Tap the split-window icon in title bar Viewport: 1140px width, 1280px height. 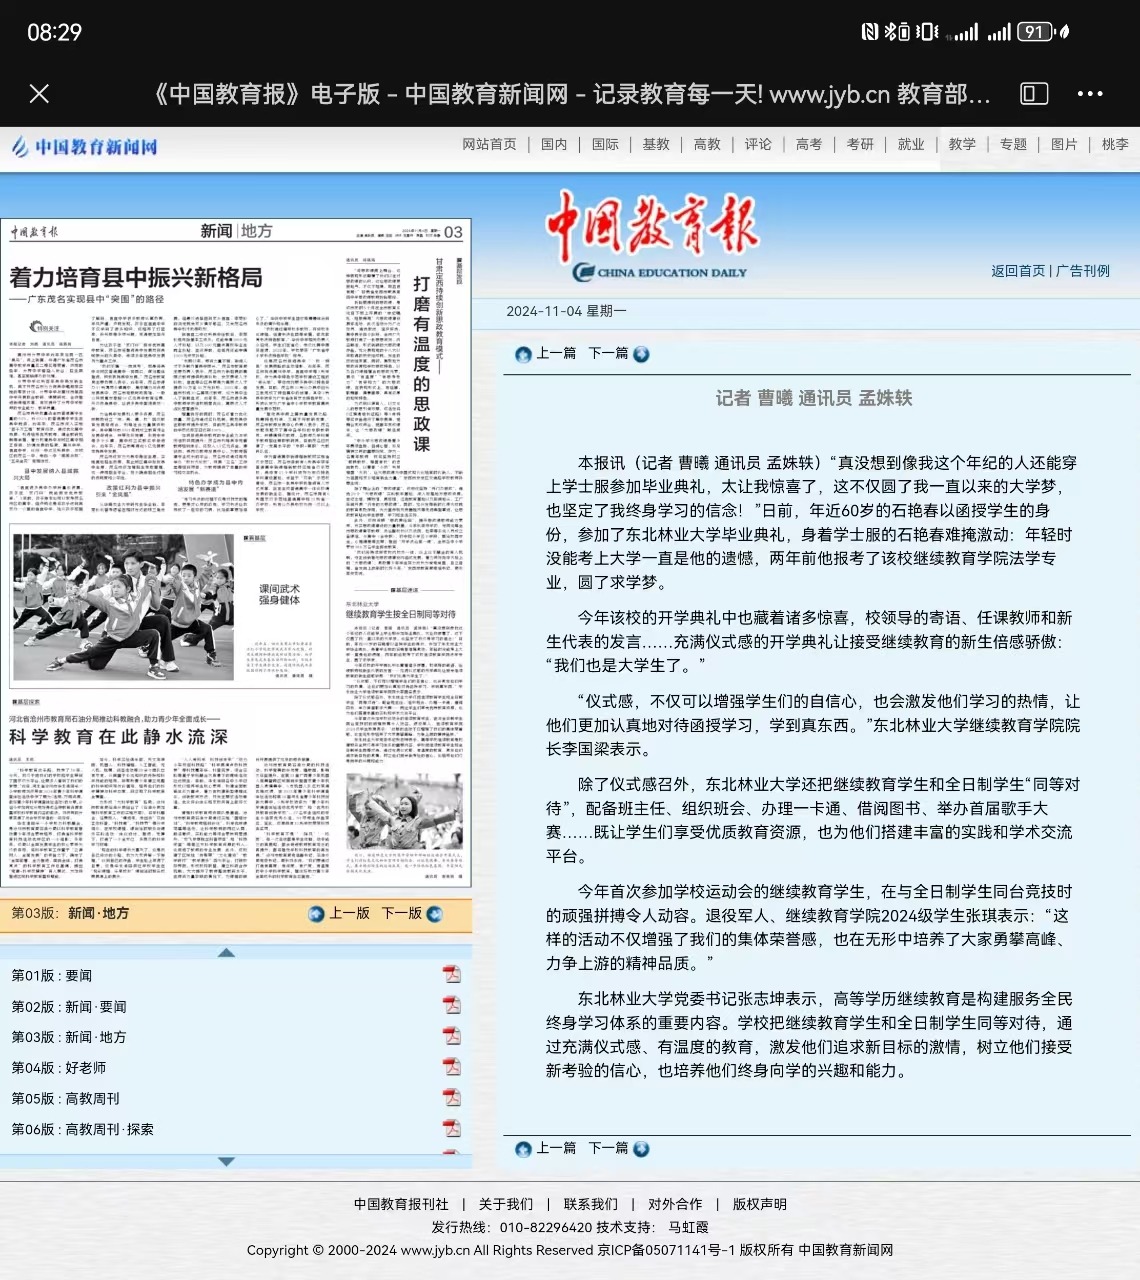(1033, 94)
